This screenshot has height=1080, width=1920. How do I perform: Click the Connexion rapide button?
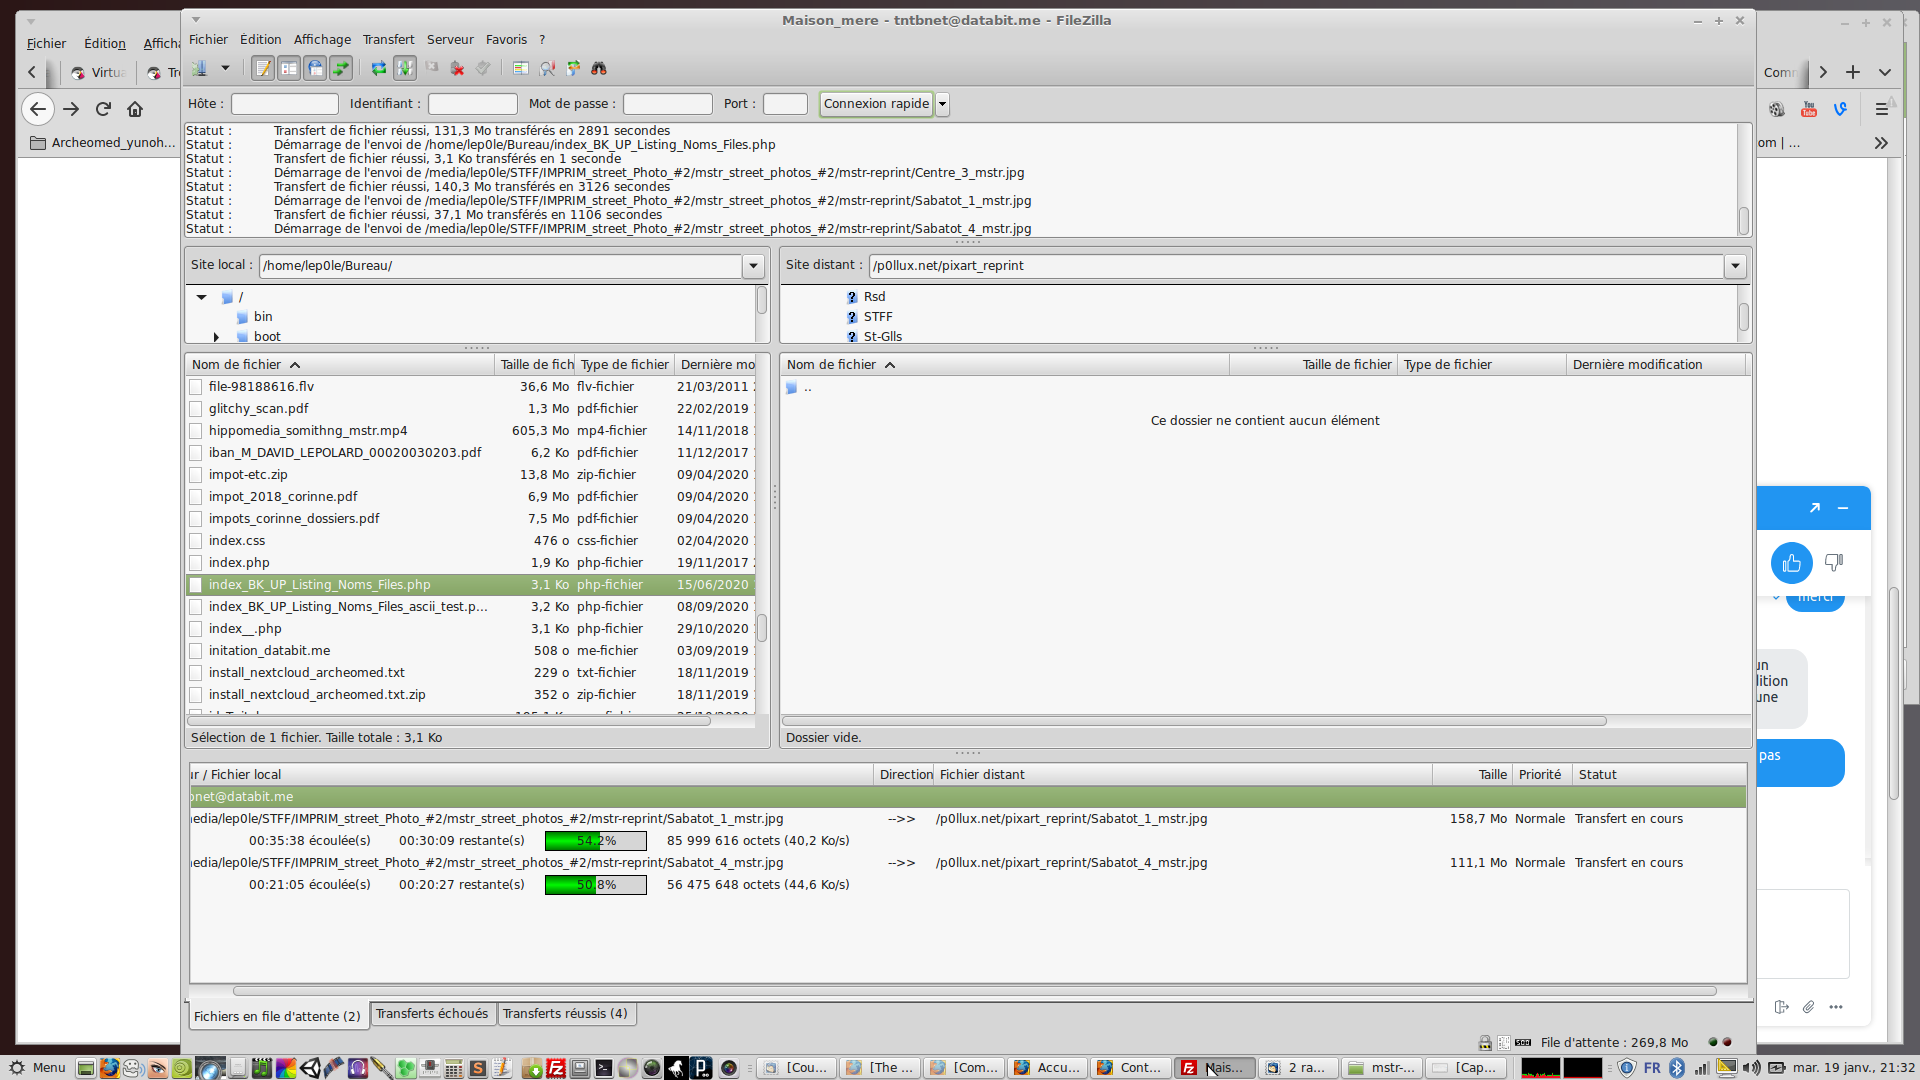pos(876,104)
